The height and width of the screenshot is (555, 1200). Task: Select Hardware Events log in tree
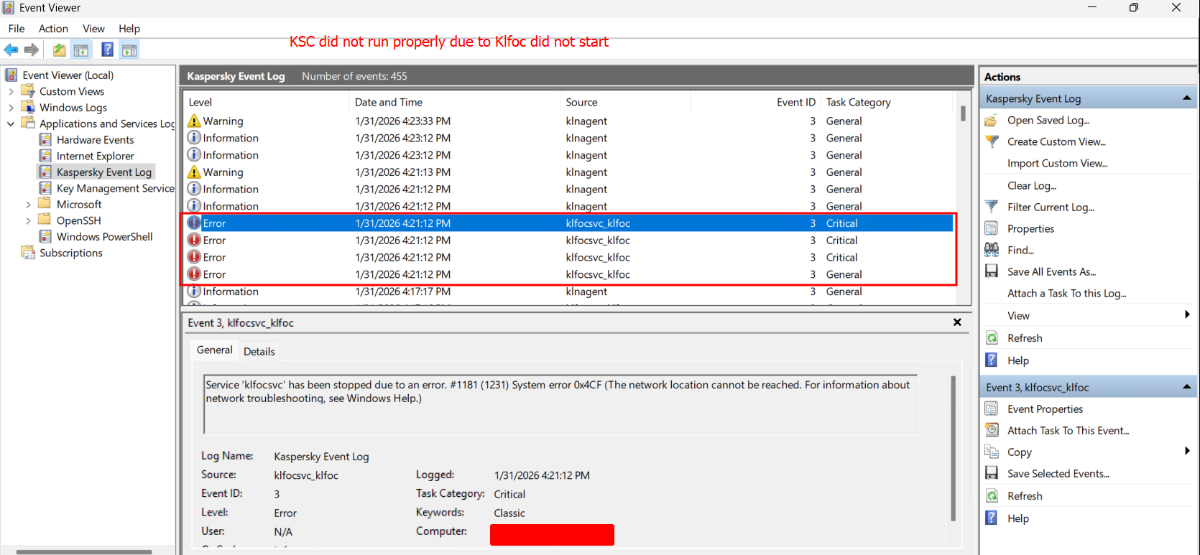click(x=95, y=140)
